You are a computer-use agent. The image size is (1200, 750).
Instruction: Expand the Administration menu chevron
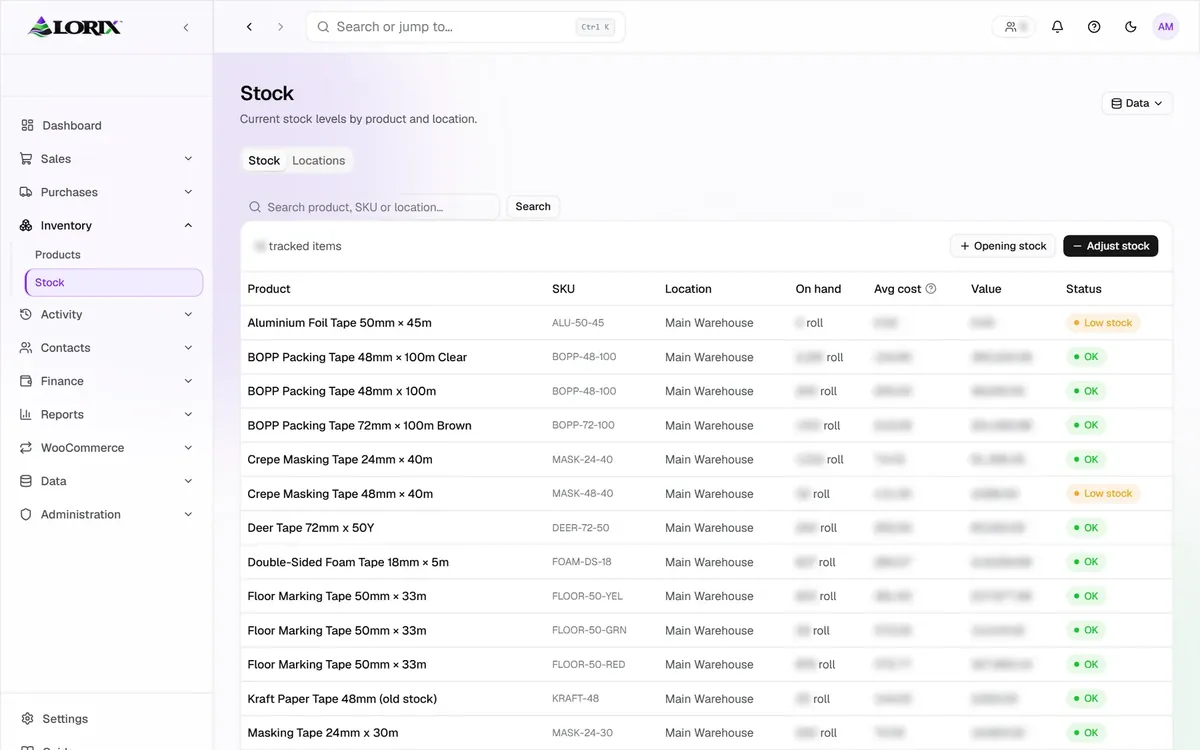(188, 514)
